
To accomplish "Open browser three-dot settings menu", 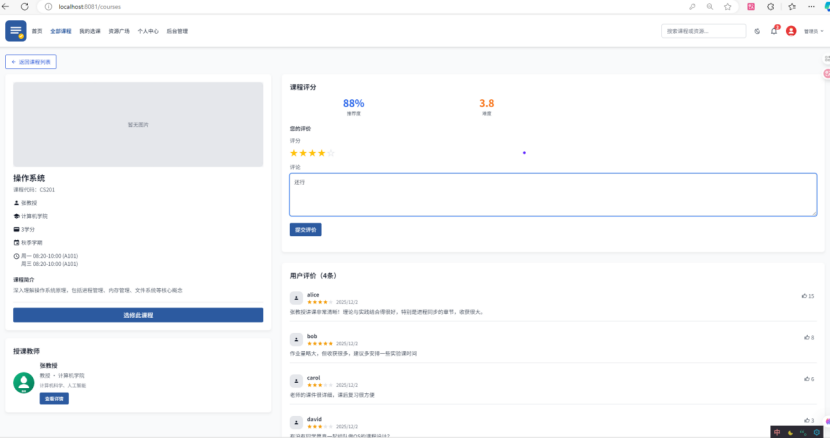I will [x=811, y=7].
